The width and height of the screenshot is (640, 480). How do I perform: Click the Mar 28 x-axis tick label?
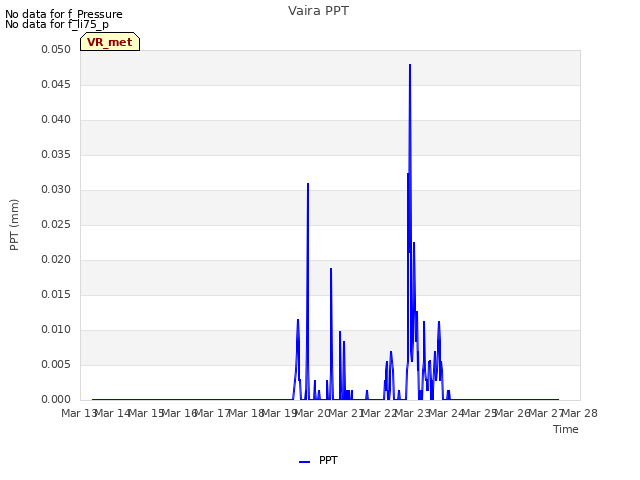pyautogui.click(x=580, y=413)
